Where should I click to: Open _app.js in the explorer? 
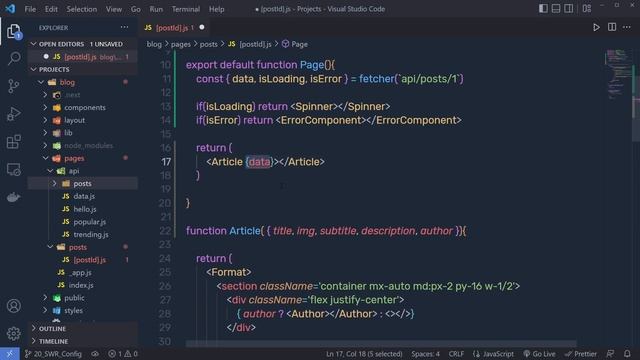pos(82,272)
